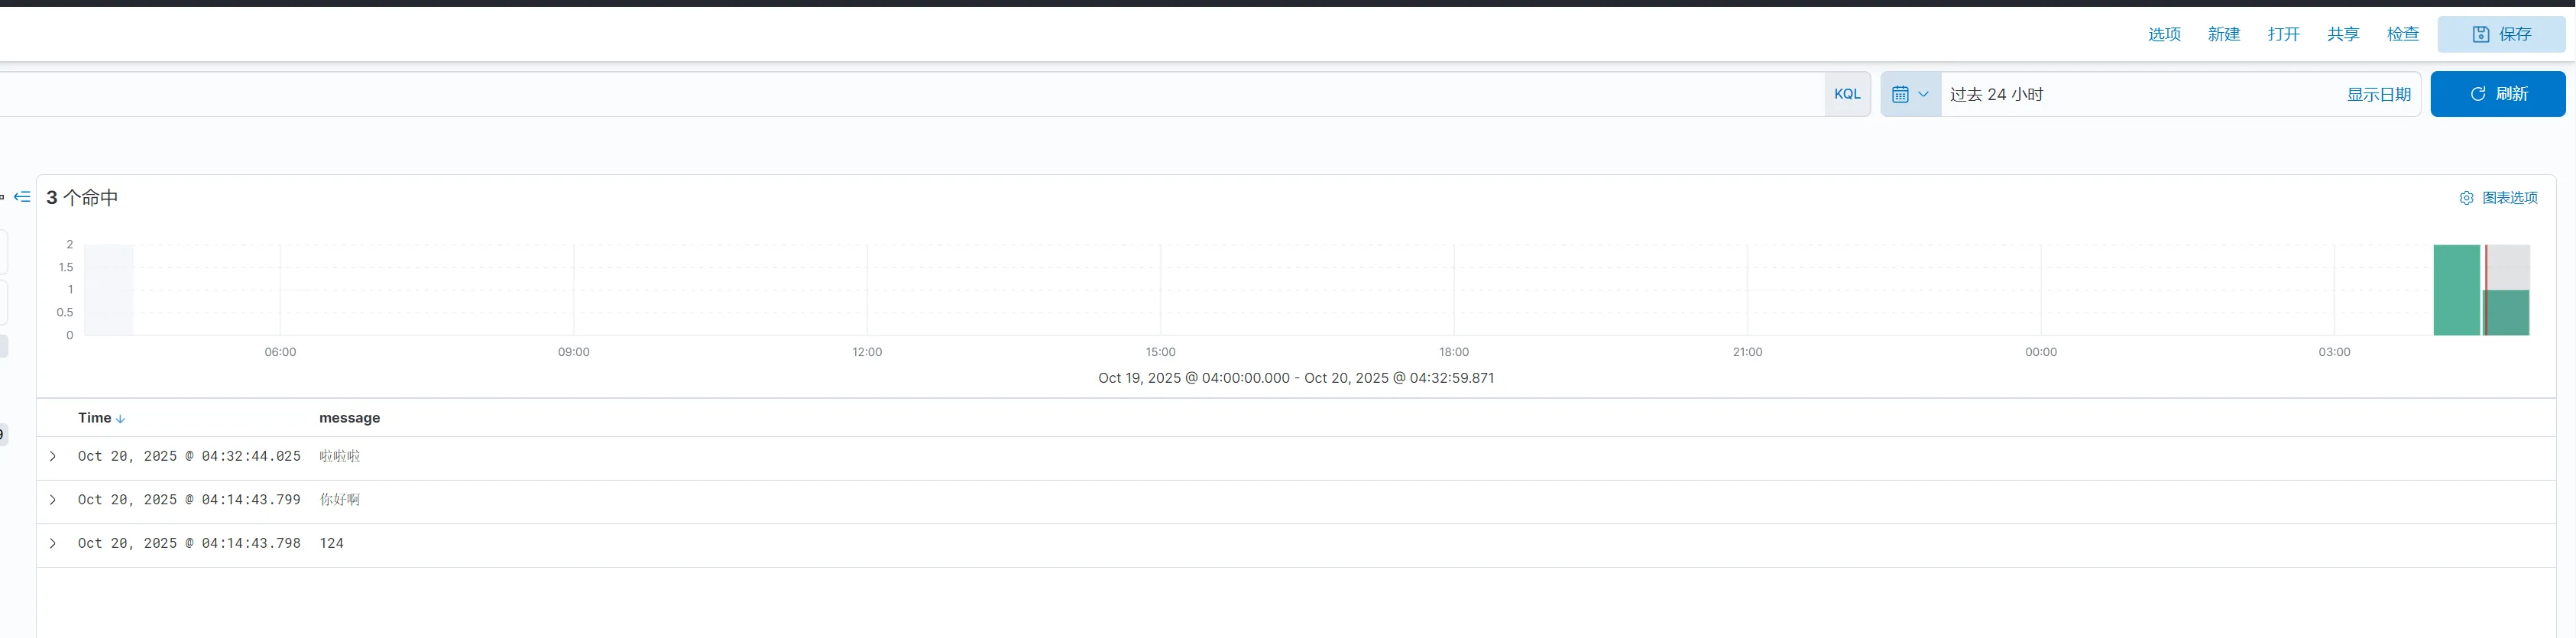Expand the row with message 124
Viewport: 2576px width, 638px height.
(53, 543)
